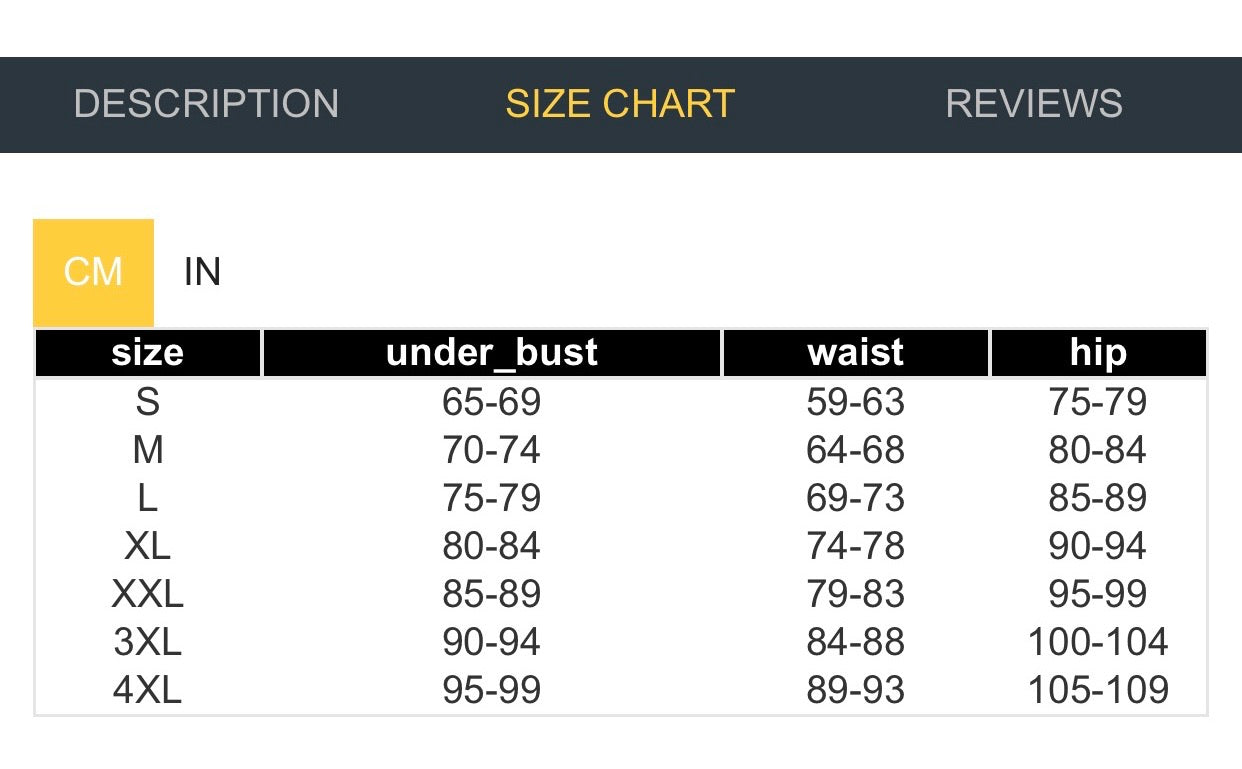Click the 65-69 under_bust value
Viewport: 1242px width, 769px height.
click(491, 402)
